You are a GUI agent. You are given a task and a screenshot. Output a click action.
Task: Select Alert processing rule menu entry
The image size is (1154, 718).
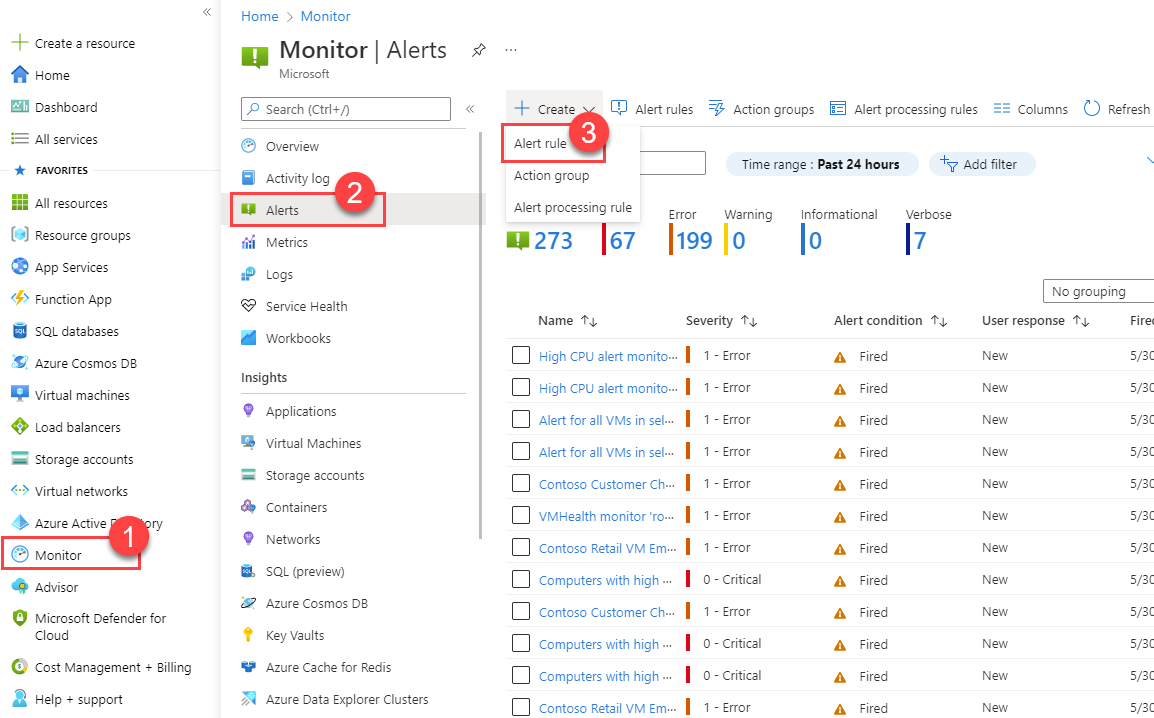572,207
